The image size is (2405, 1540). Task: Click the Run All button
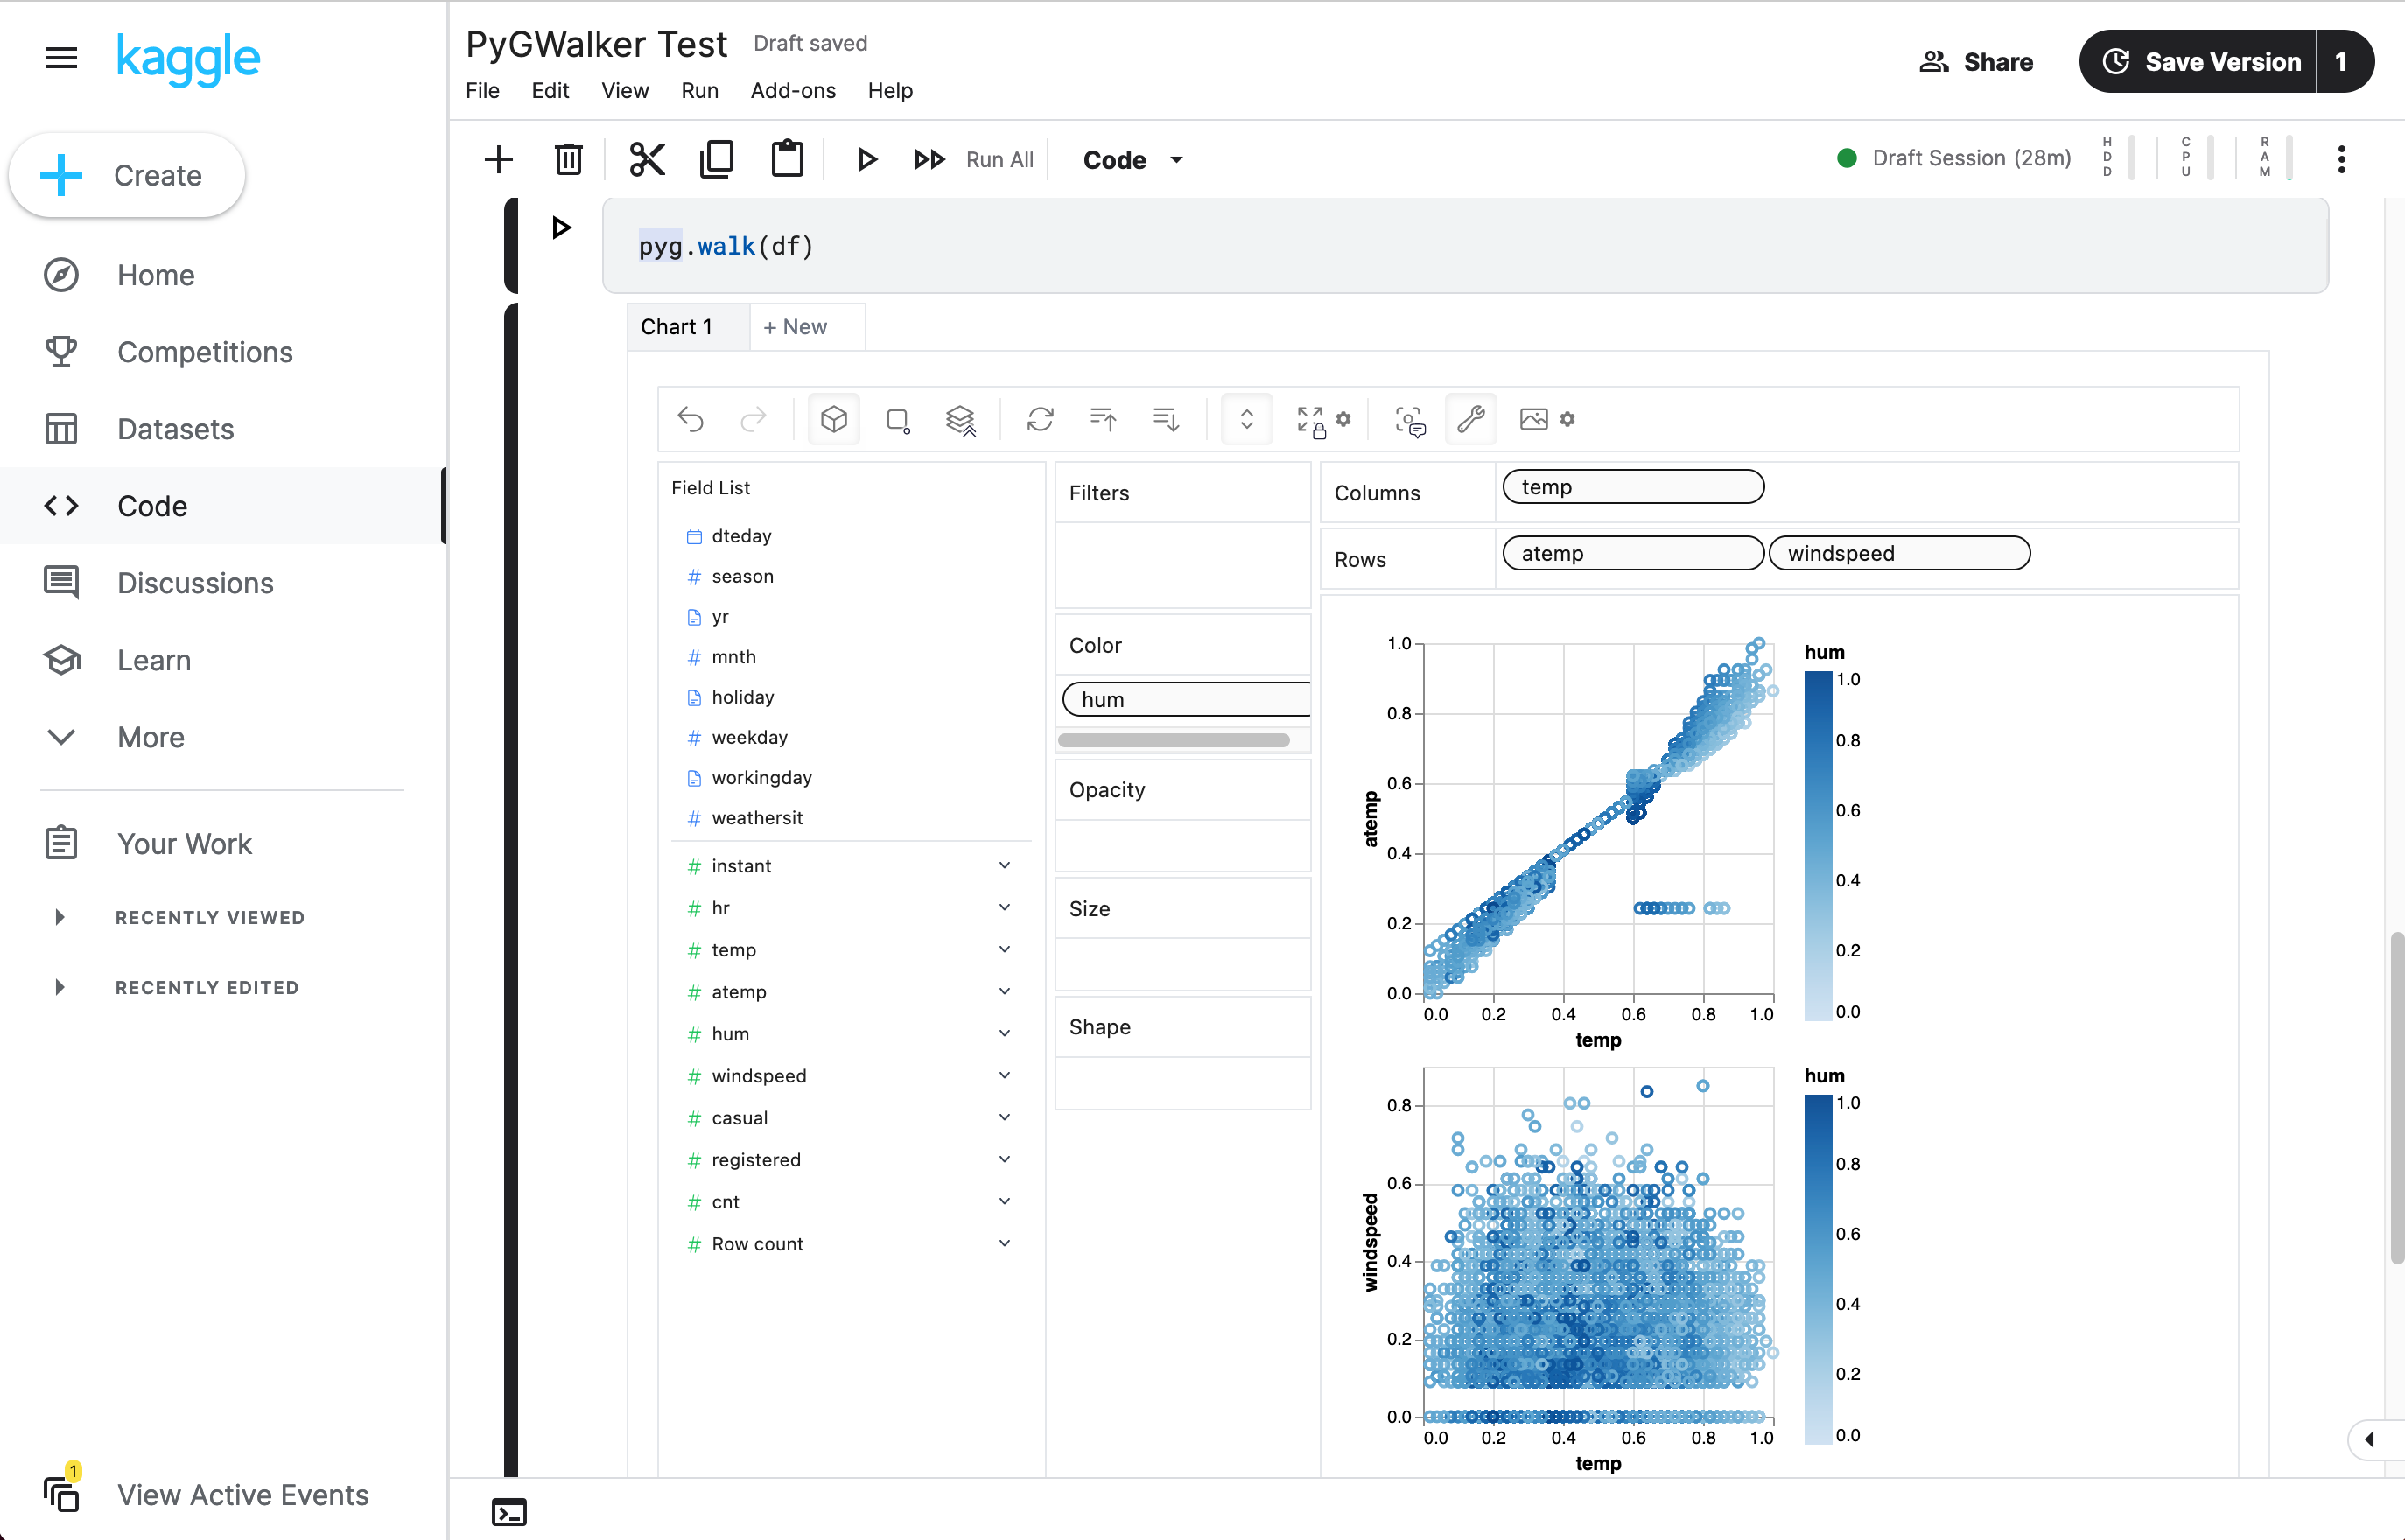coord(1001,159)
